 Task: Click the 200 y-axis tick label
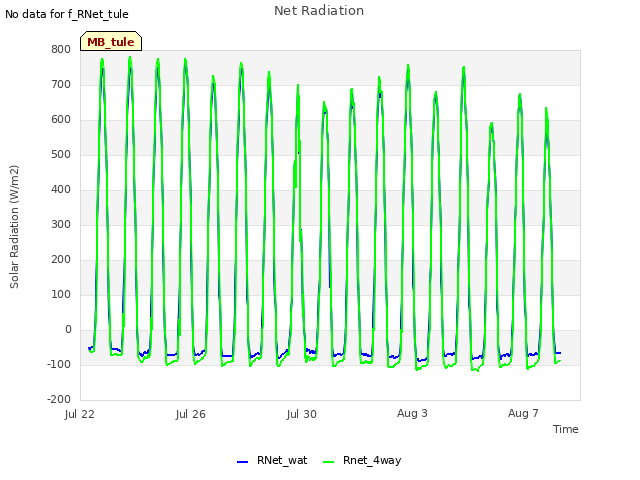(61, 260)
